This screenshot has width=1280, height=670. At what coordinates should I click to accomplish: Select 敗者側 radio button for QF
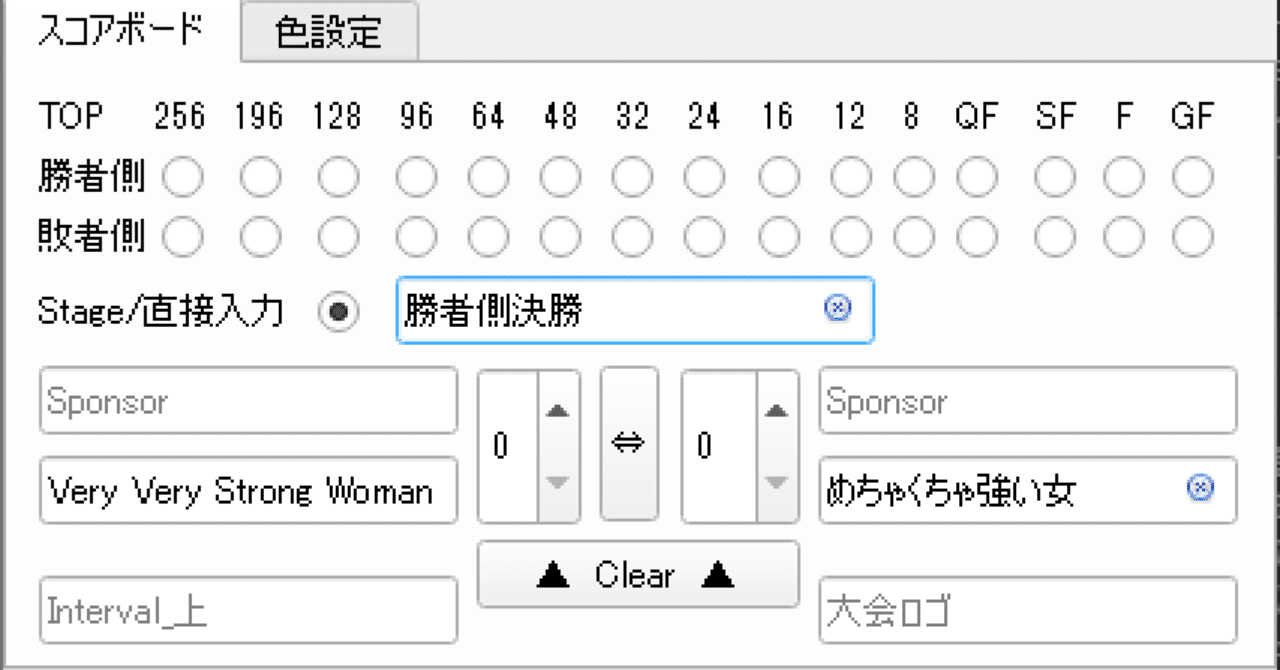click(977, 237)
